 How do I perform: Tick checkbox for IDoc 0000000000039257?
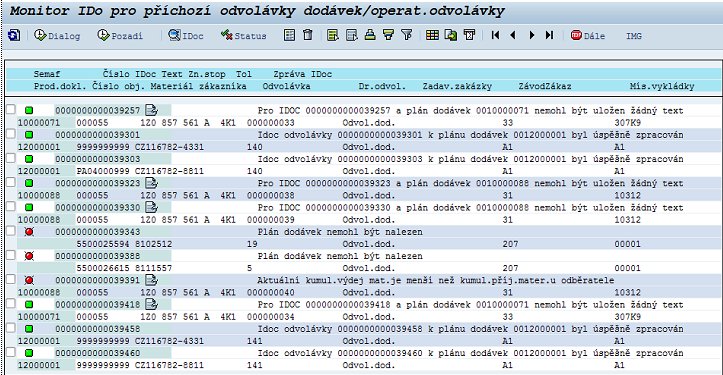click(11, 109)
